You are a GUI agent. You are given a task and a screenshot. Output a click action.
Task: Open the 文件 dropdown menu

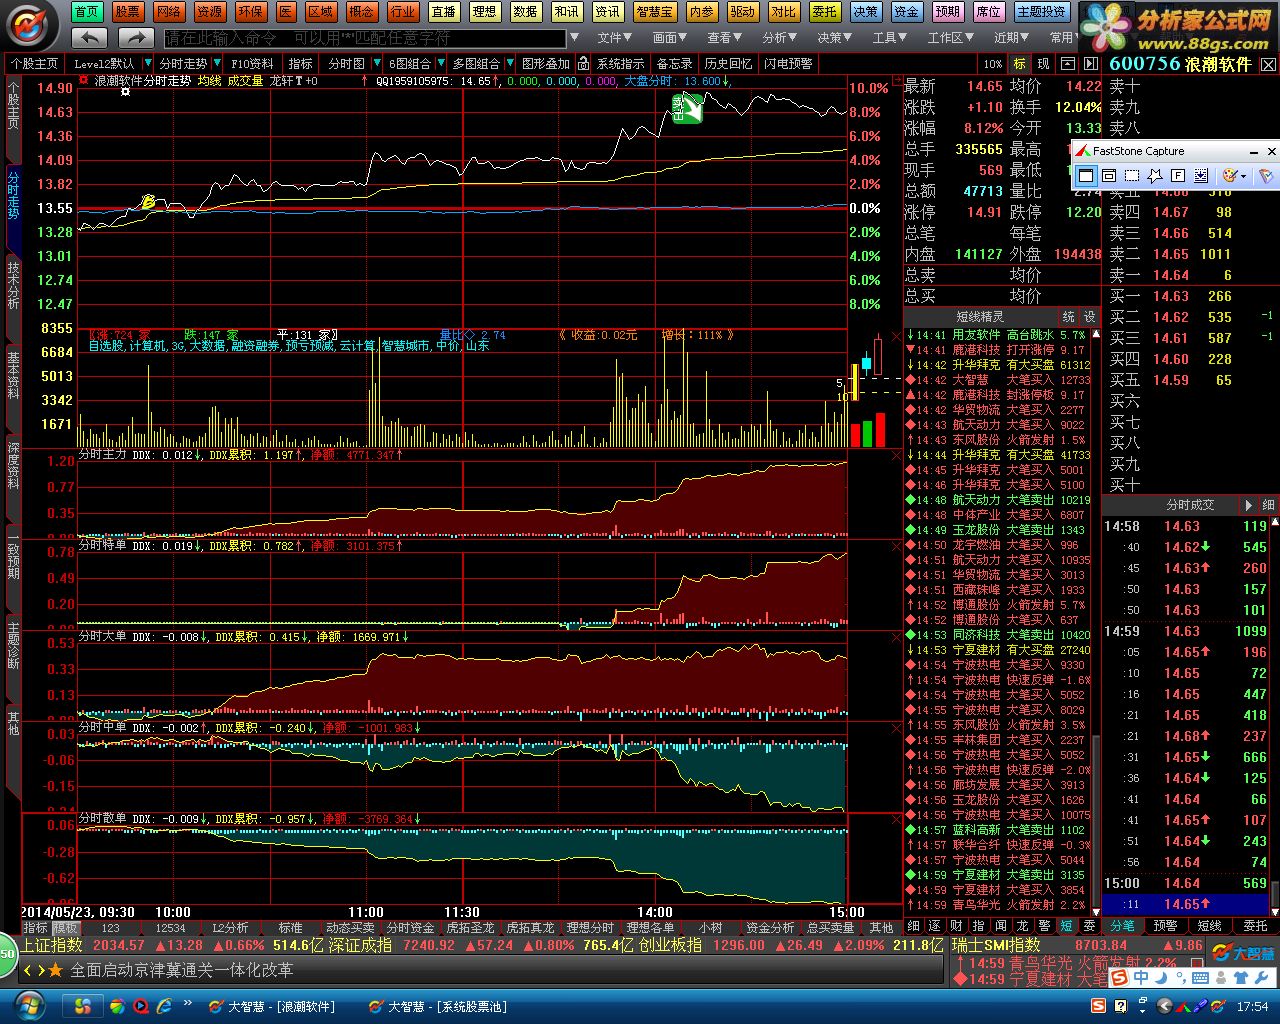tap(616, 37)
